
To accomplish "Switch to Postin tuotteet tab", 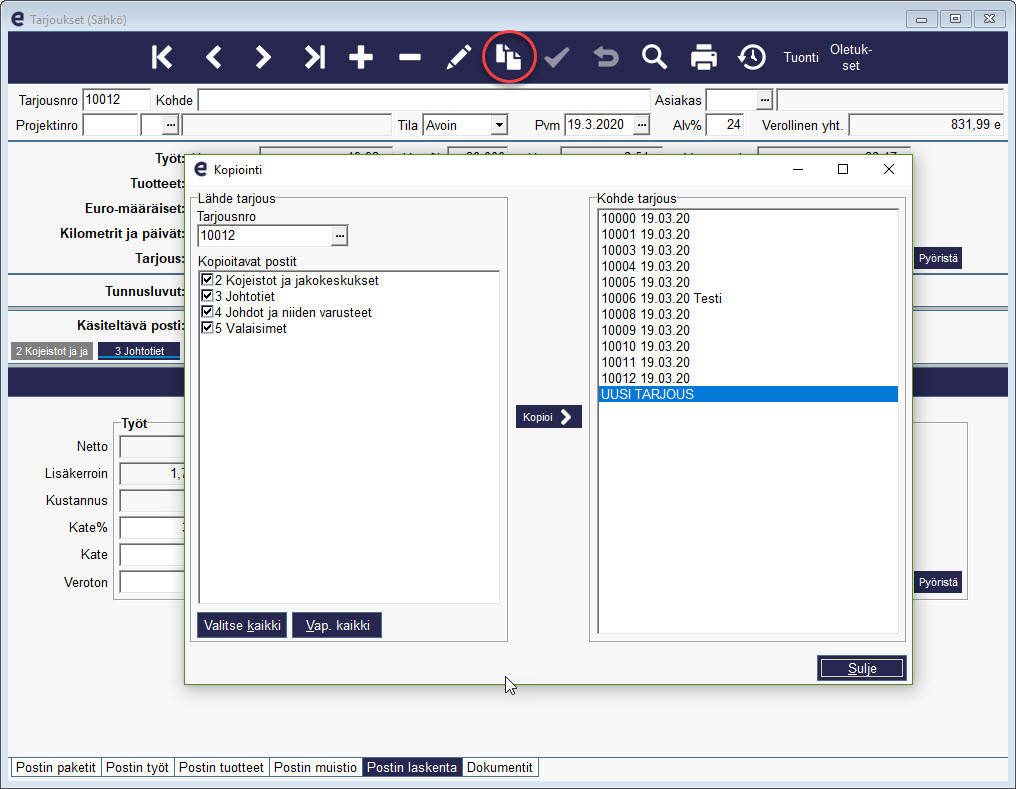I will tap(221, 768).
